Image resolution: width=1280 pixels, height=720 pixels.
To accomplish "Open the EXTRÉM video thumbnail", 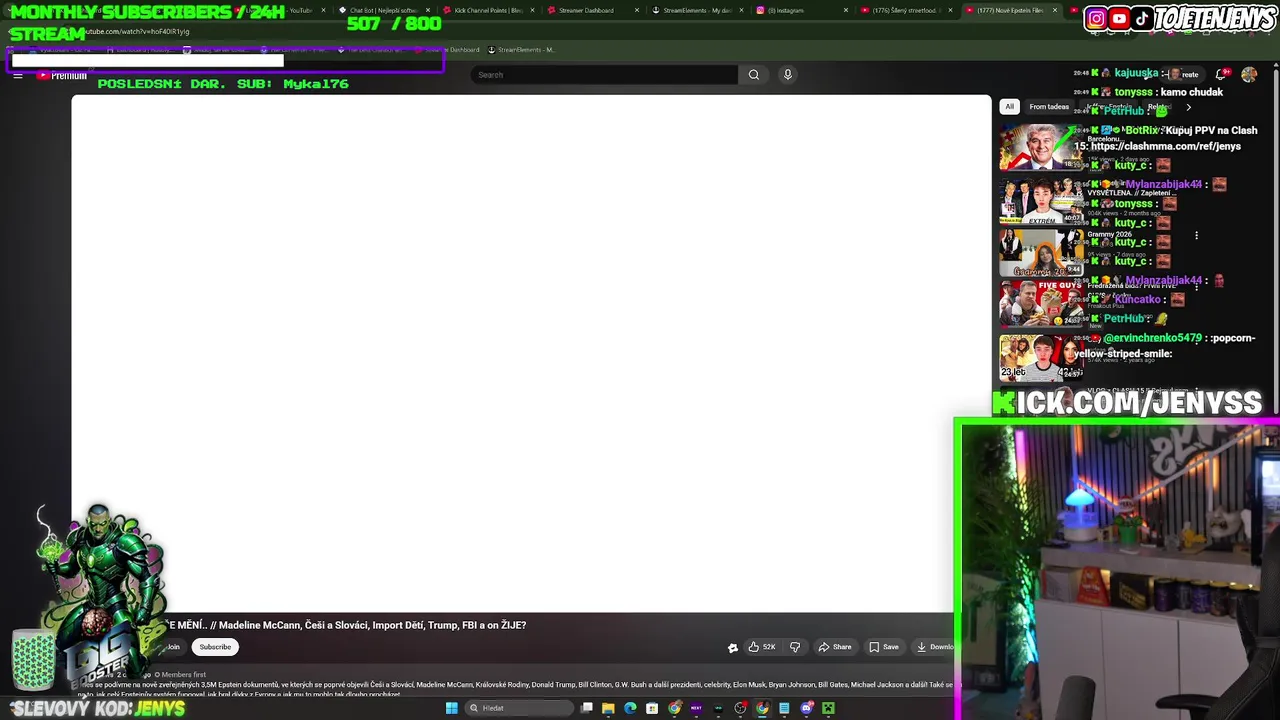I will tap(1042, 201).
